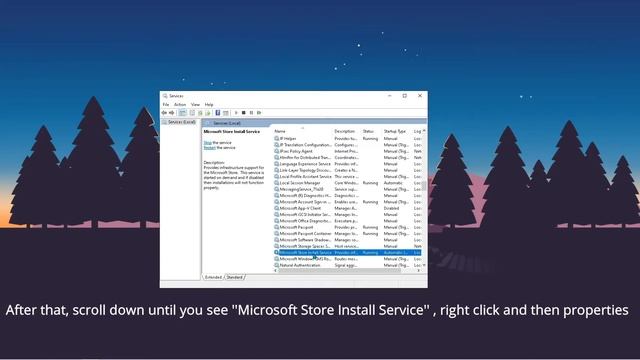Screen dimensions: 640x360
Task: Click the Refresh toolbar icon
Action: tap(200, 113)
